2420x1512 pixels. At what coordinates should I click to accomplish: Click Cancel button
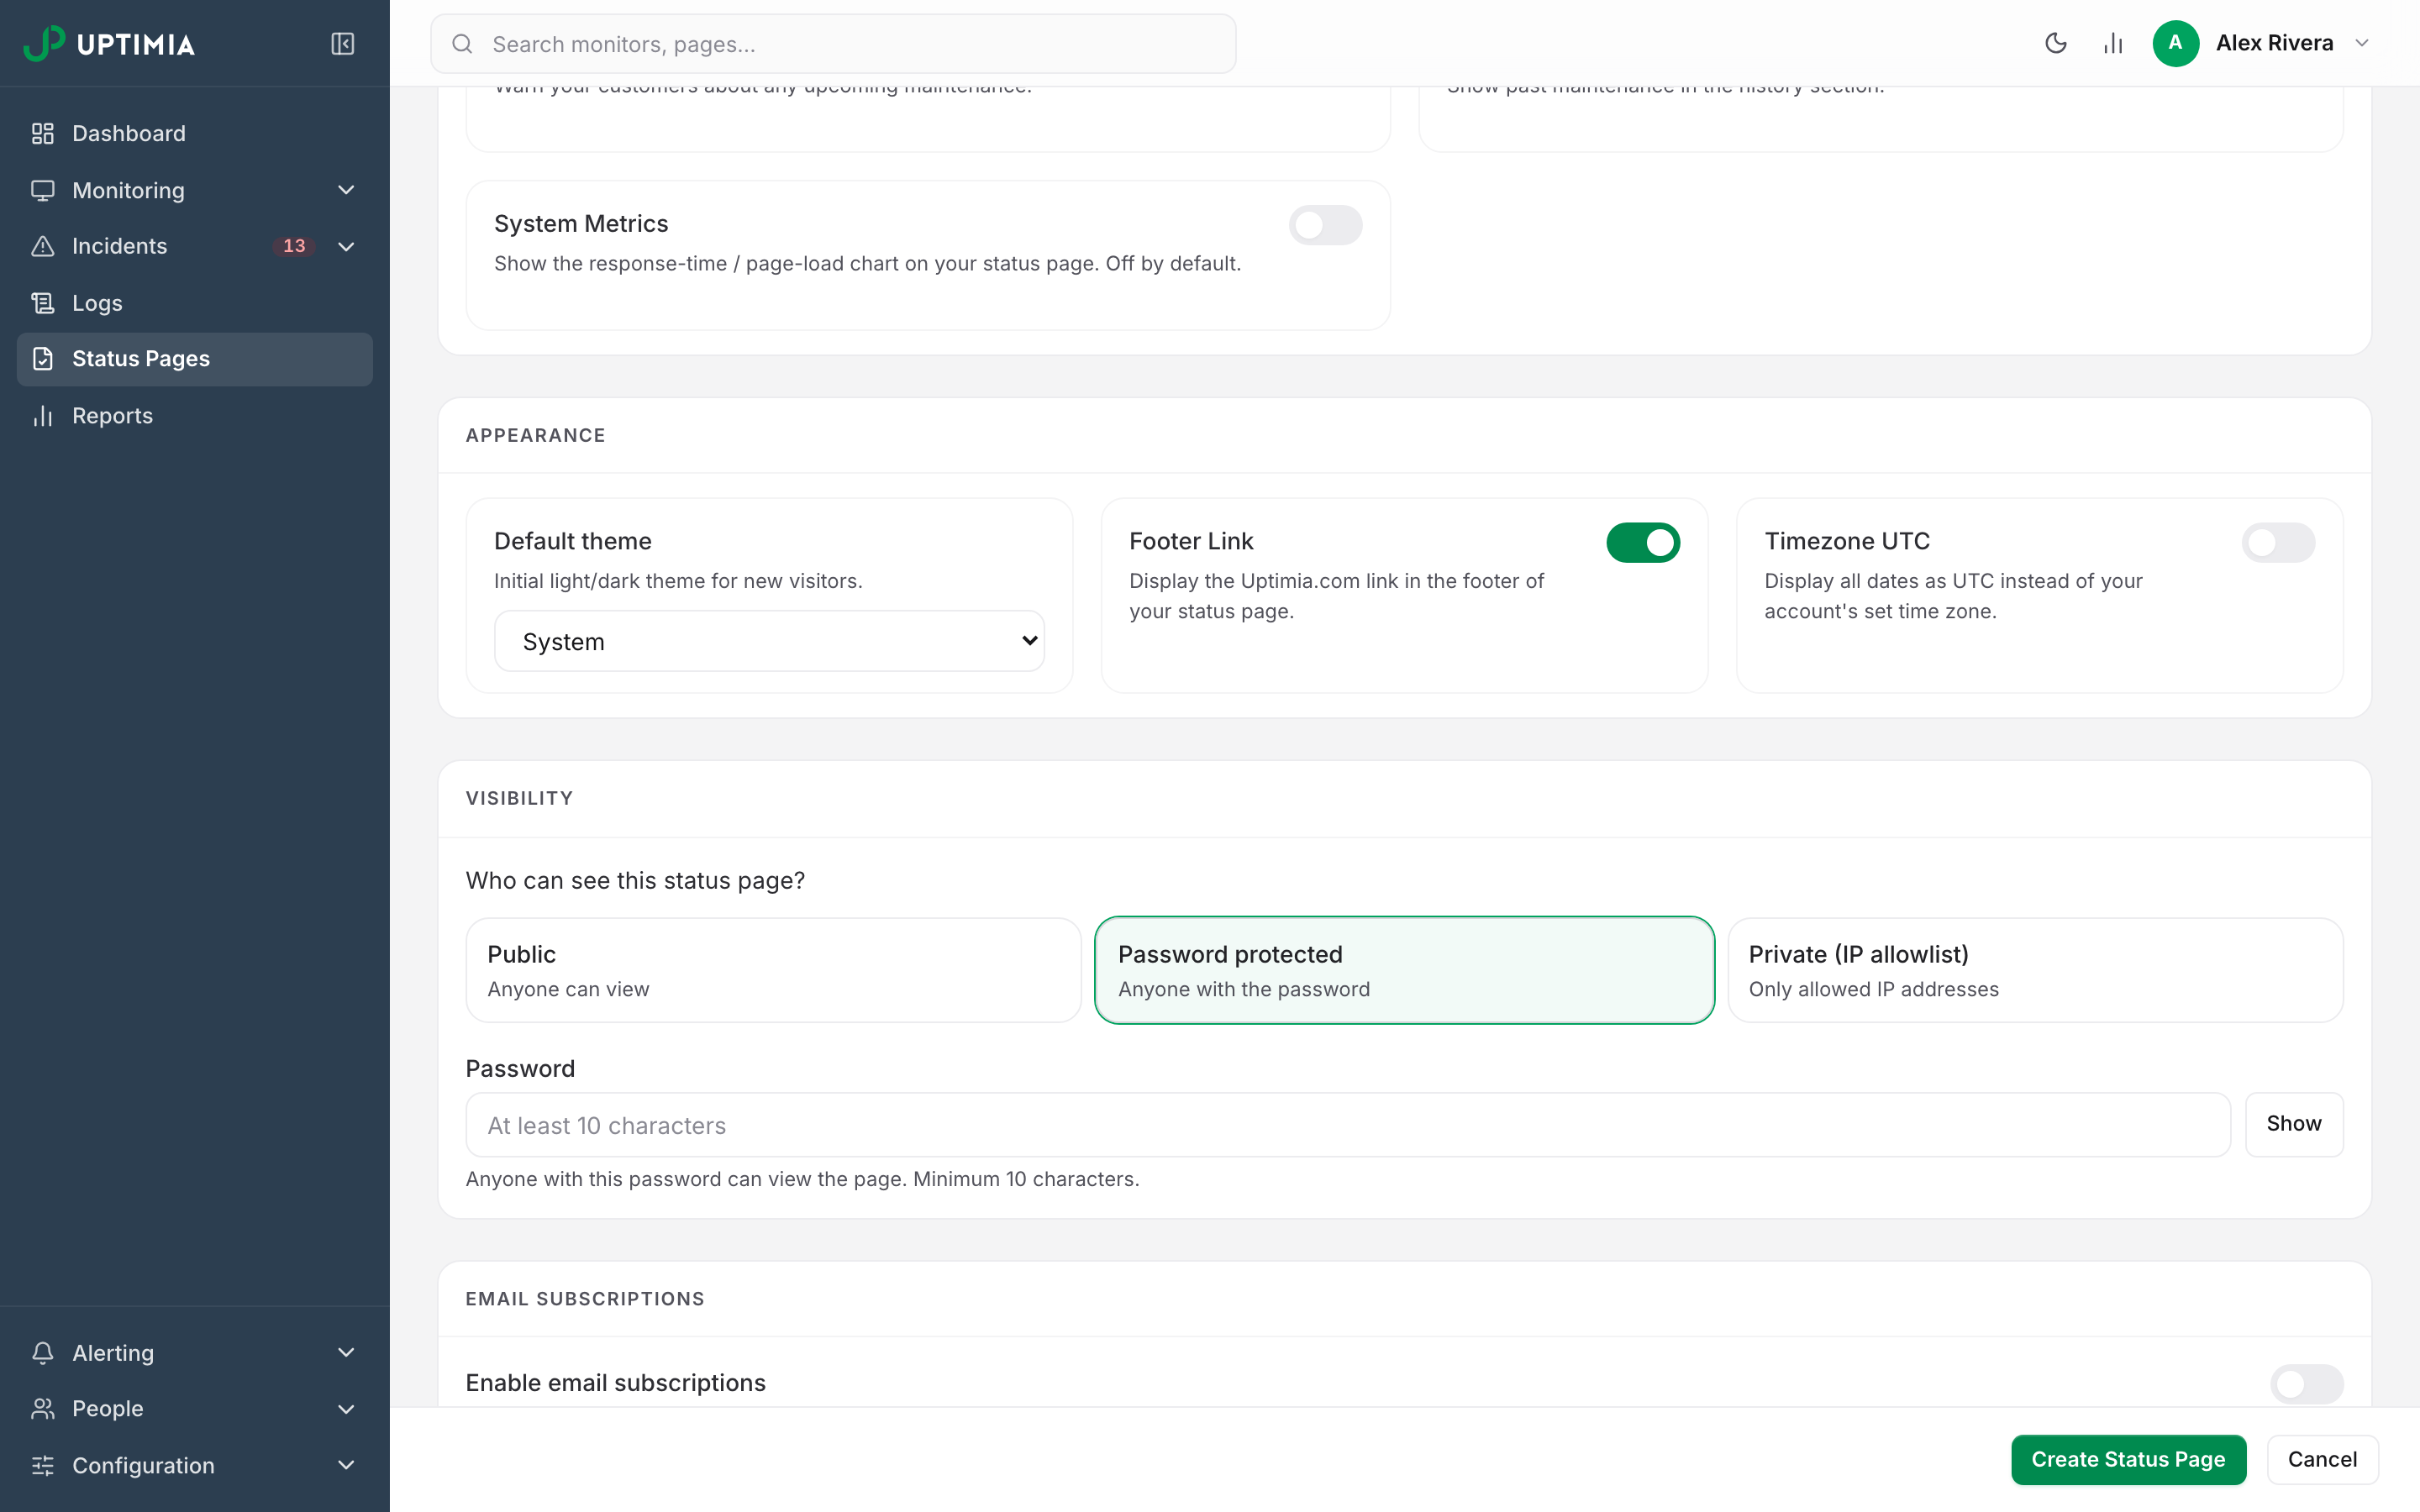point(2322,1459)
